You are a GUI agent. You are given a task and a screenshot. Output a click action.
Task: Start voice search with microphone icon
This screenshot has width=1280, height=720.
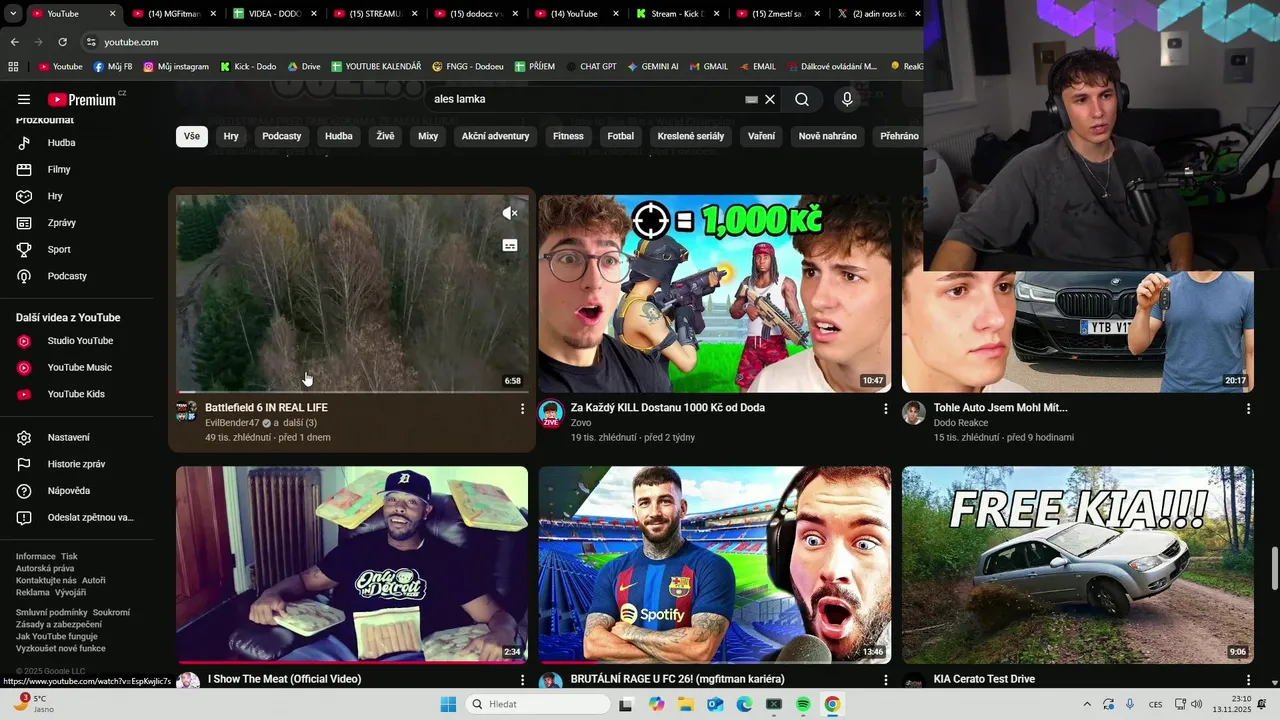pos(847,99)
